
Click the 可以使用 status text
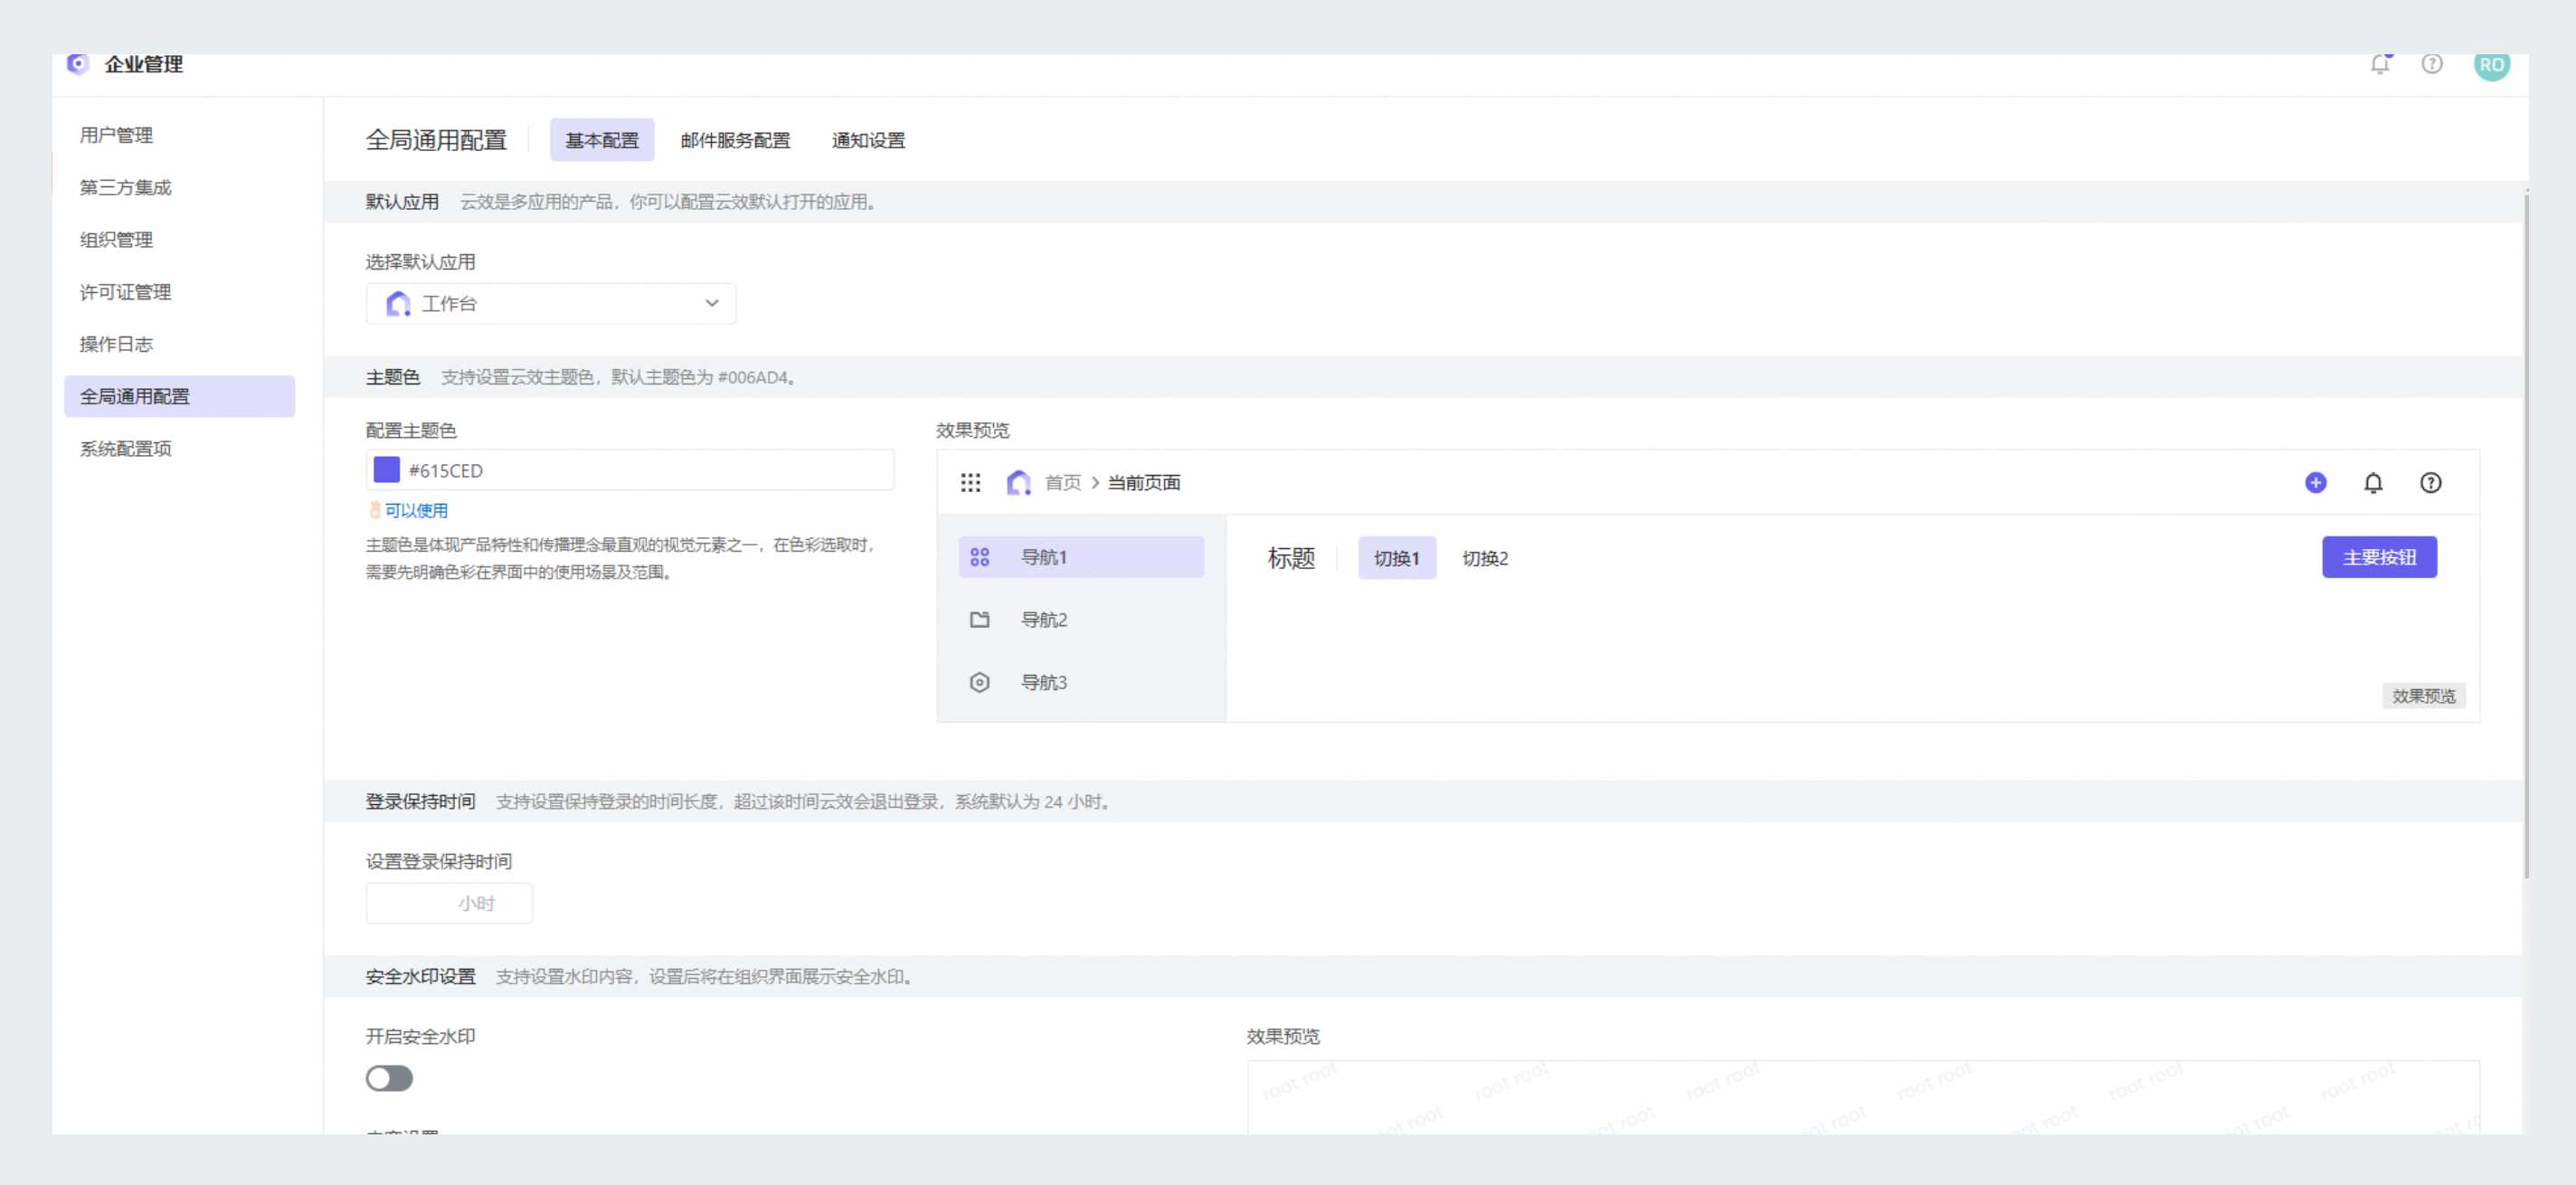416,511
